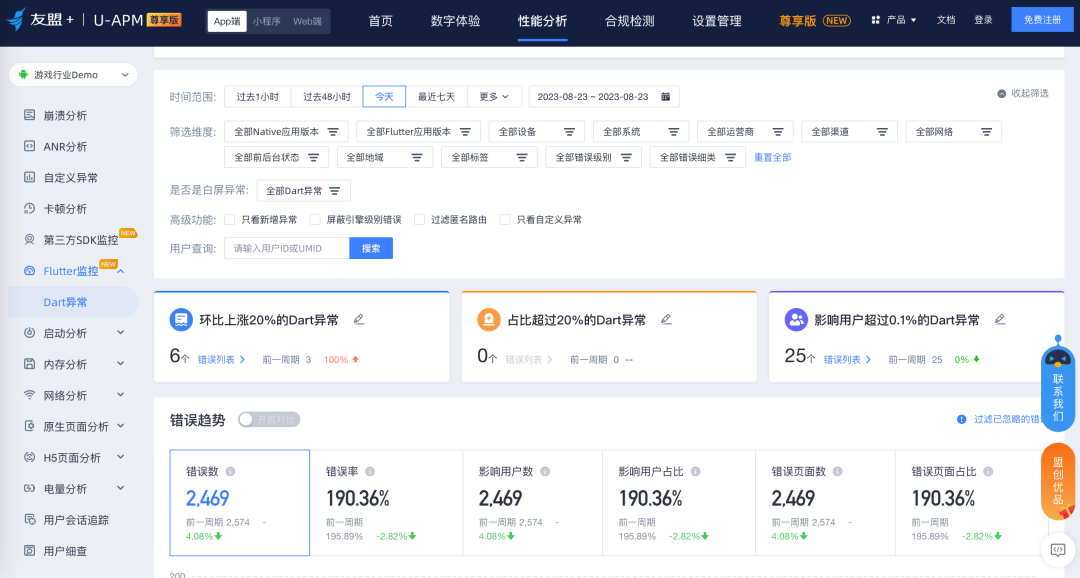Viewport: 1080px width, 578px height.
Task: Check 过滤匿名路由 checkbox
Action: (419, 220)
